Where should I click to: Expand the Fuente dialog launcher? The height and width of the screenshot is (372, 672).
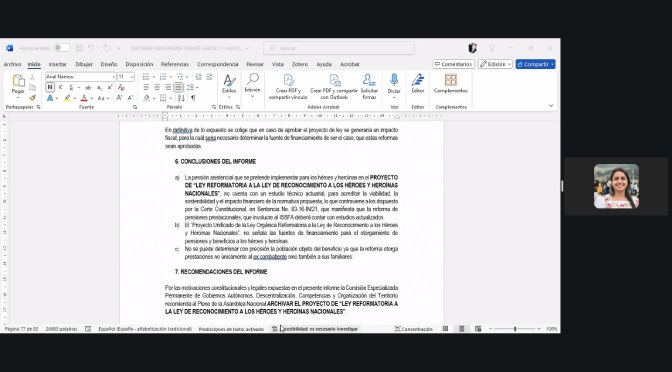[135, 107]
